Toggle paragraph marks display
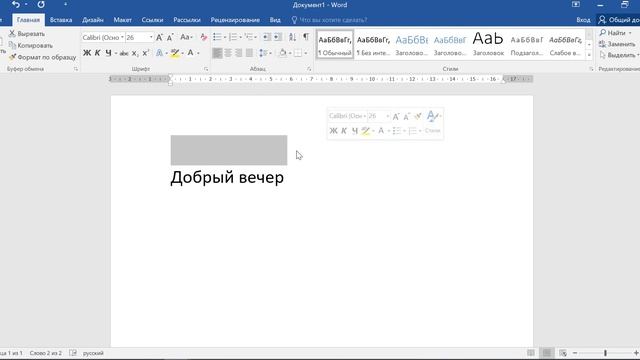 306,37
